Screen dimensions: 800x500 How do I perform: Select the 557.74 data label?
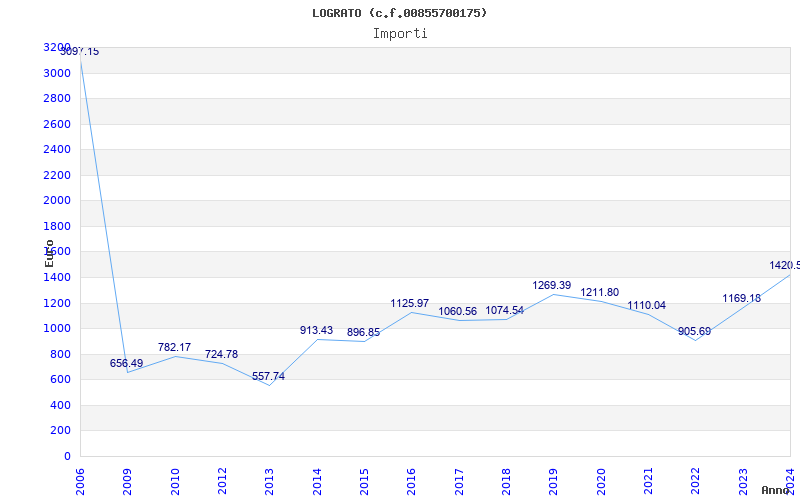point(268,376)
